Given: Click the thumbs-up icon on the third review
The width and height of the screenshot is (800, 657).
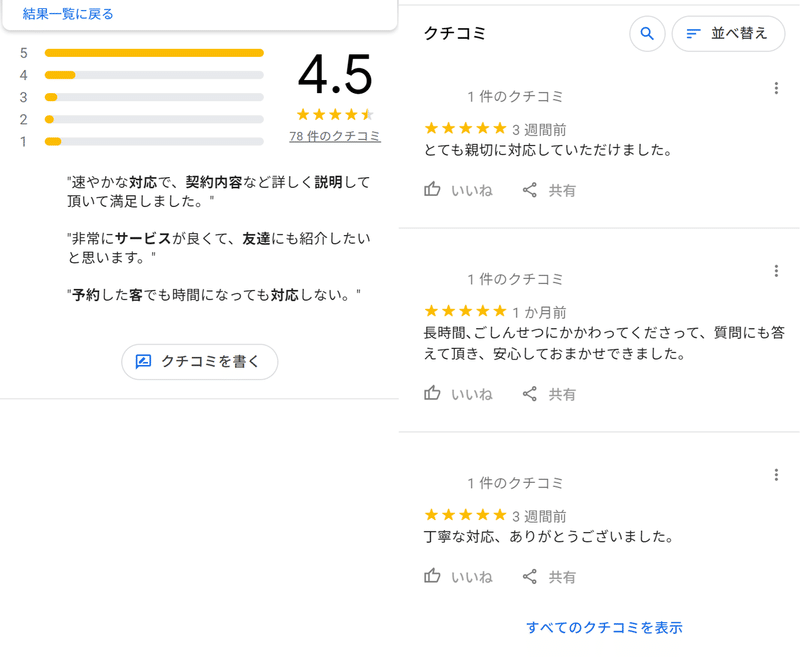Looking at the screenshot, I should coord(432,576).
